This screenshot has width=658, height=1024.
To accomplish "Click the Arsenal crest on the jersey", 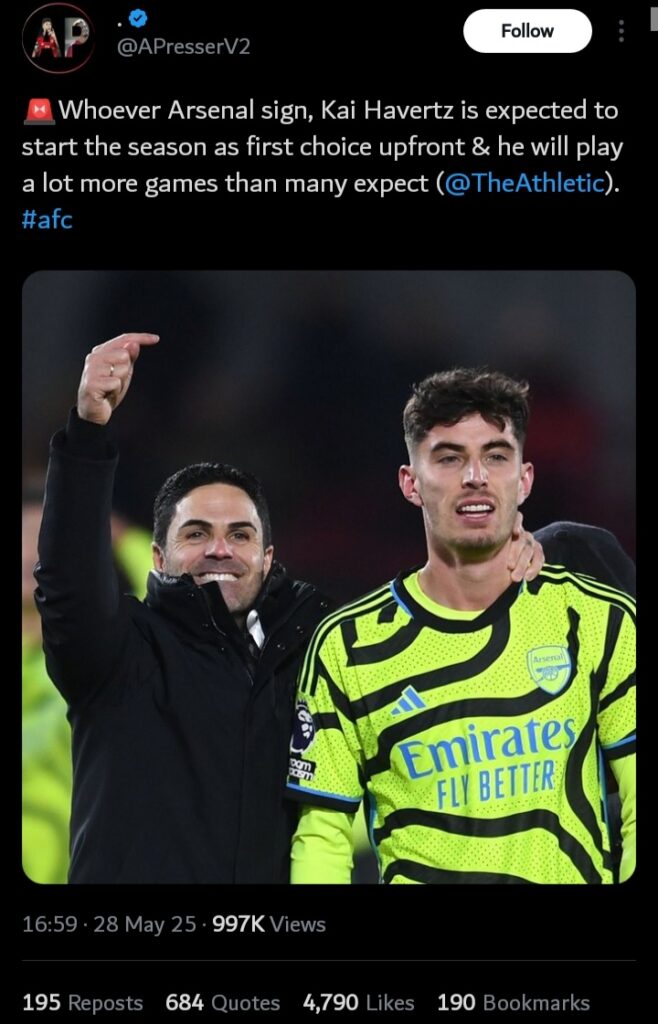I will (x=549, y=669).
